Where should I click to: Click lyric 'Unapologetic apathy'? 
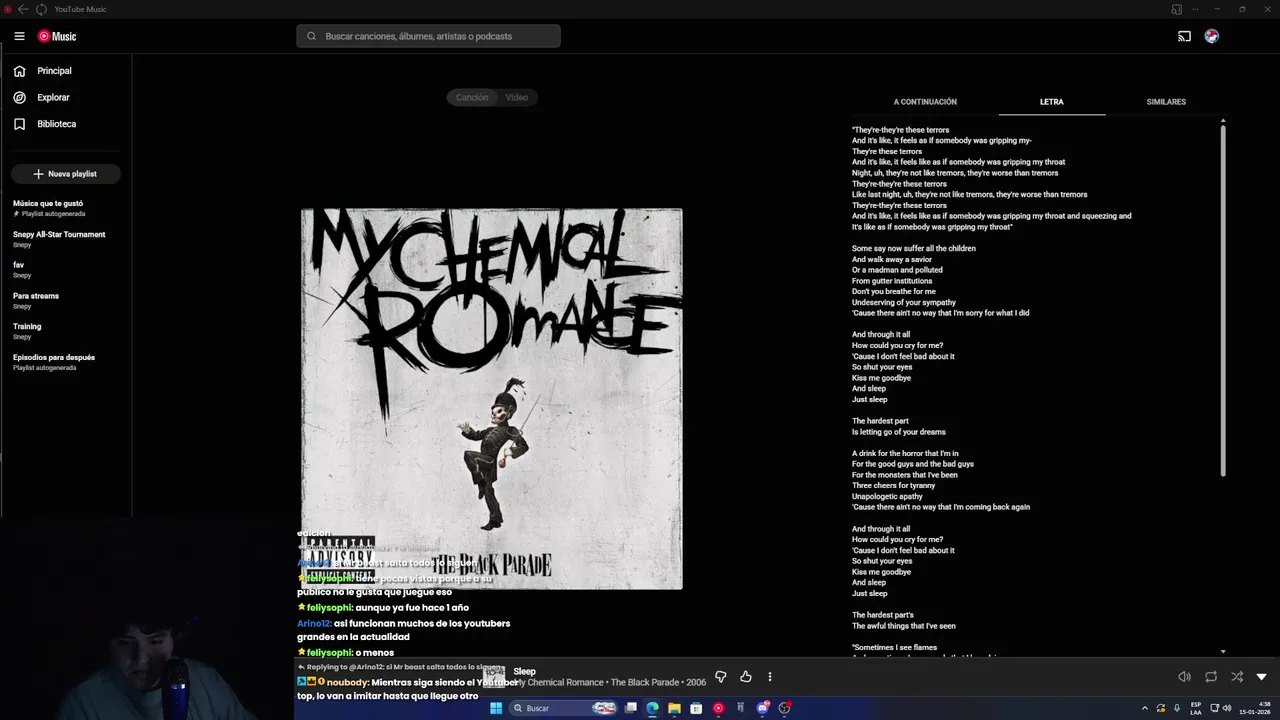[887, 496]
